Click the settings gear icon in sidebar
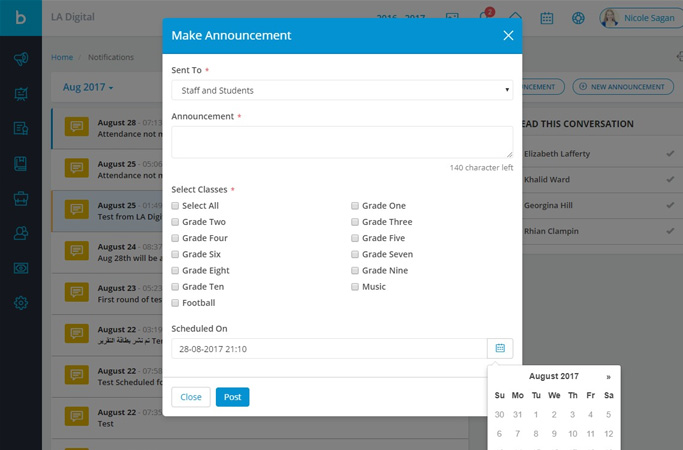The height and width of the screenshot is (450, 683). [x=20, y=303]
